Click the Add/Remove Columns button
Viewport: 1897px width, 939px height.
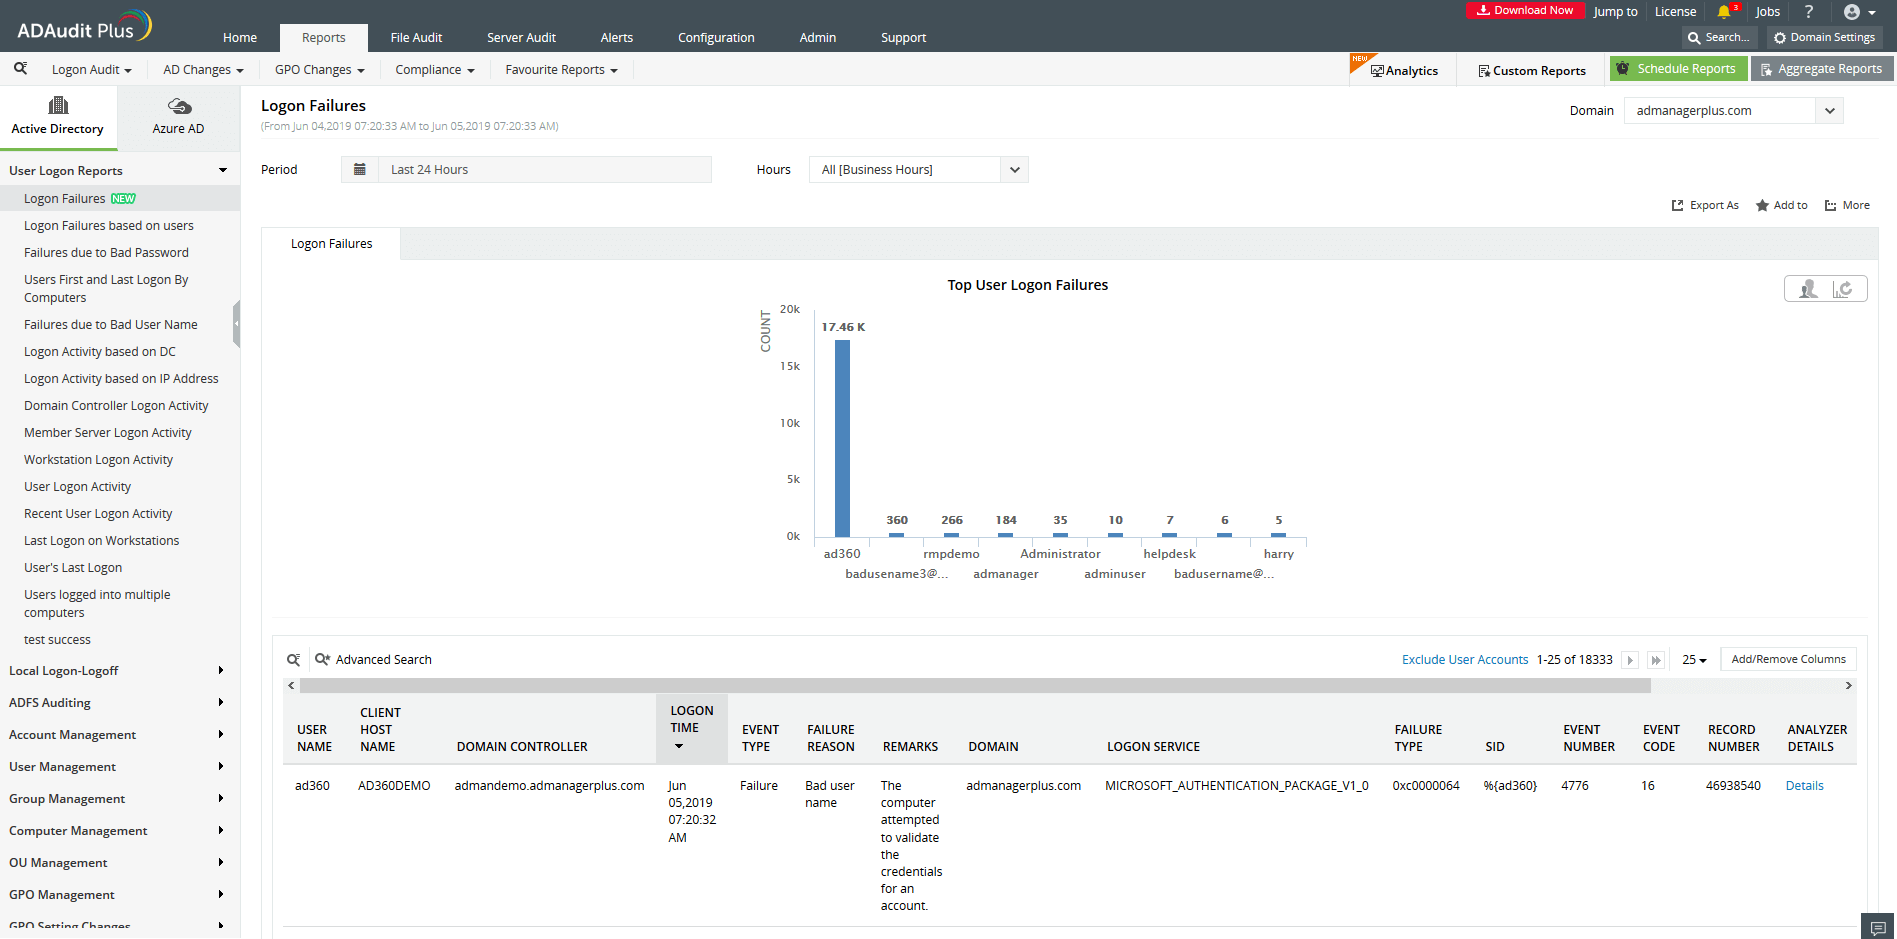click(1789, 660)
